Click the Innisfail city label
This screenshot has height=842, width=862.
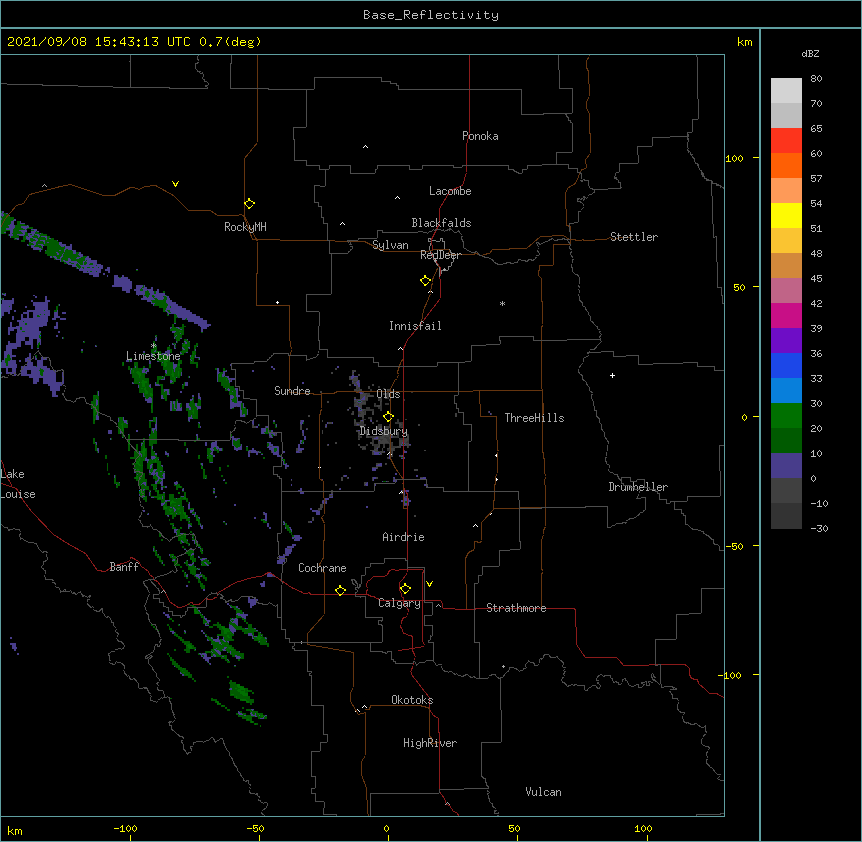[415, 326]
